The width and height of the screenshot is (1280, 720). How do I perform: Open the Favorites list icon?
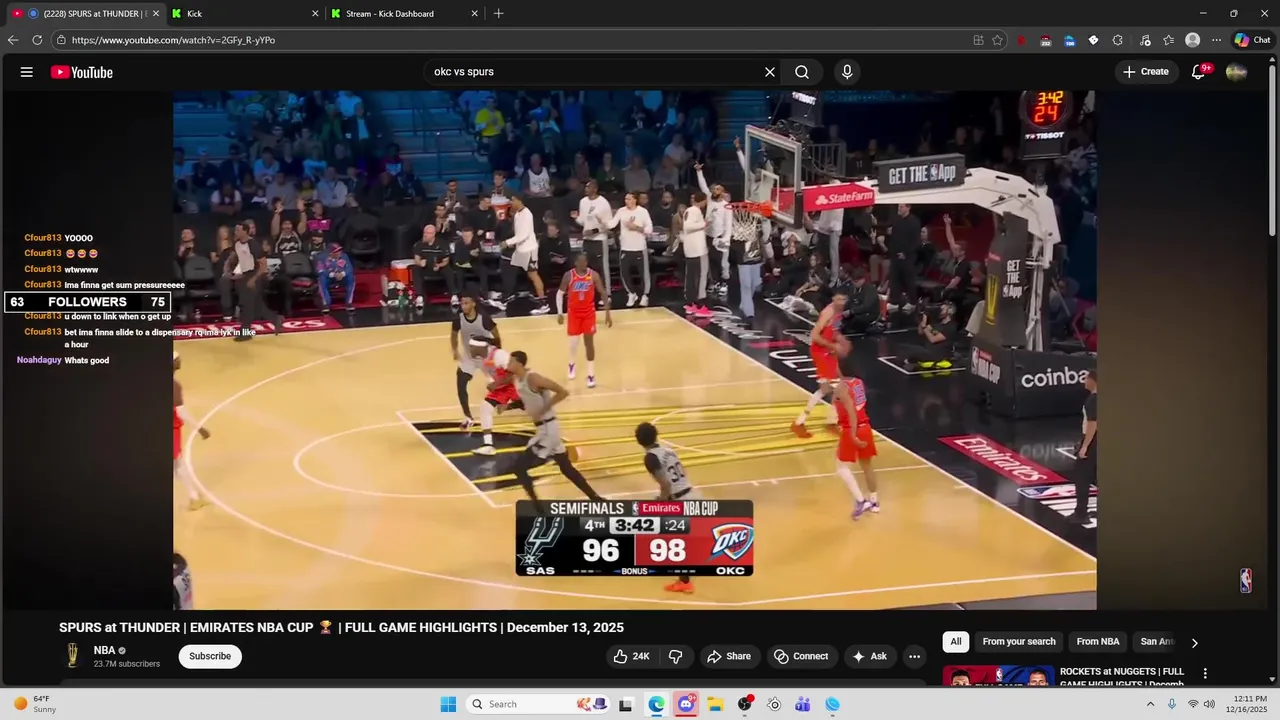(x=1168, y=40)
